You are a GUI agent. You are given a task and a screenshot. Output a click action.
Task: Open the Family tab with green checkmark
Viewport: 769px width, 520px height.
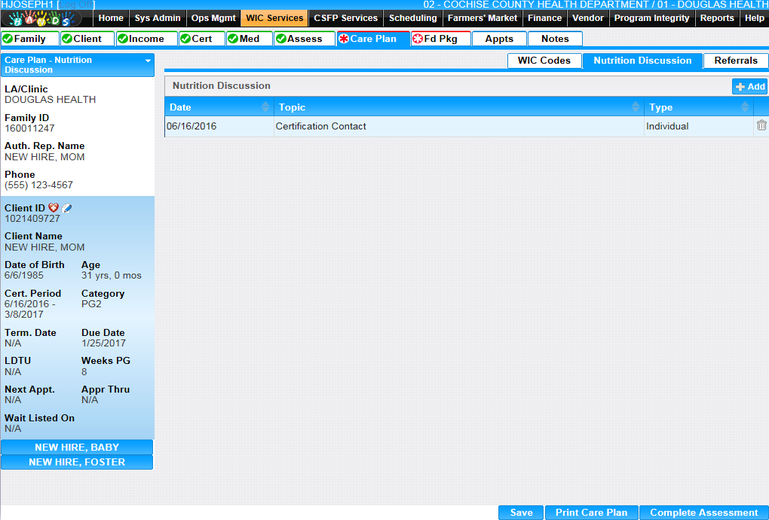(28, 39)
